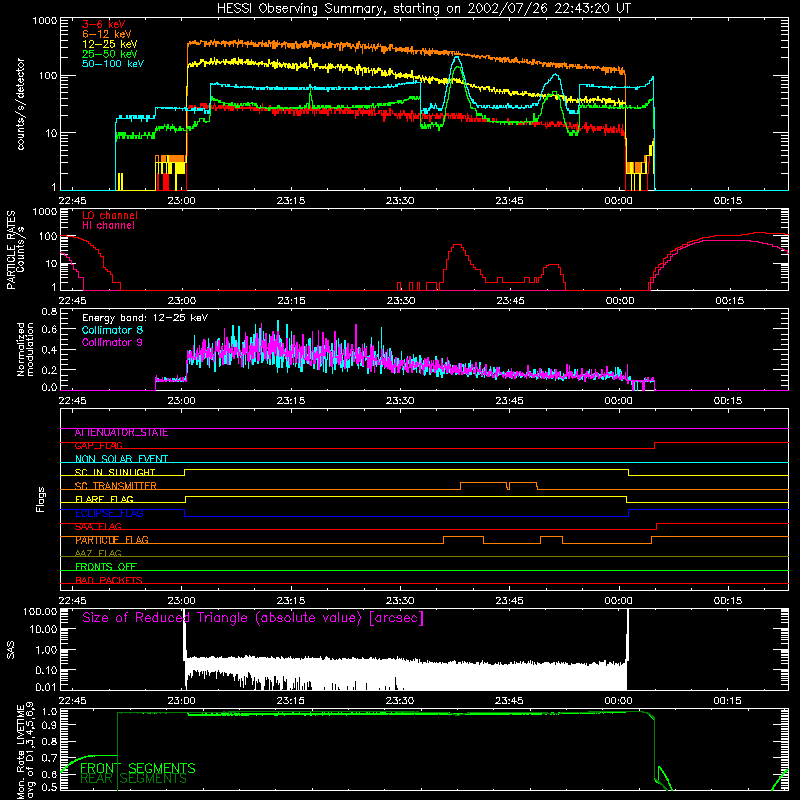Image resolution: width=800 pixels, height=800 pixels.
Task: Click the SC_IN_SUNLIGHT flag label
Action: [x=115, y=472]
